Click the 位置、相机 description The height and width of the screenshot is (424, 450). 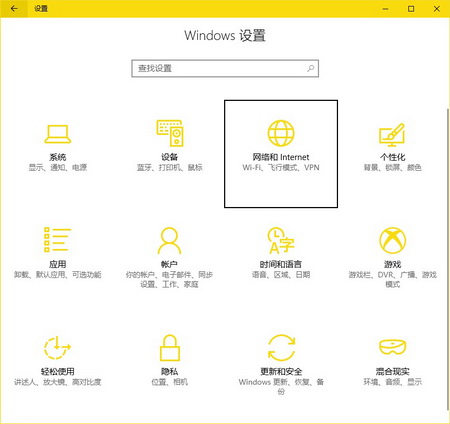point(169,382)
